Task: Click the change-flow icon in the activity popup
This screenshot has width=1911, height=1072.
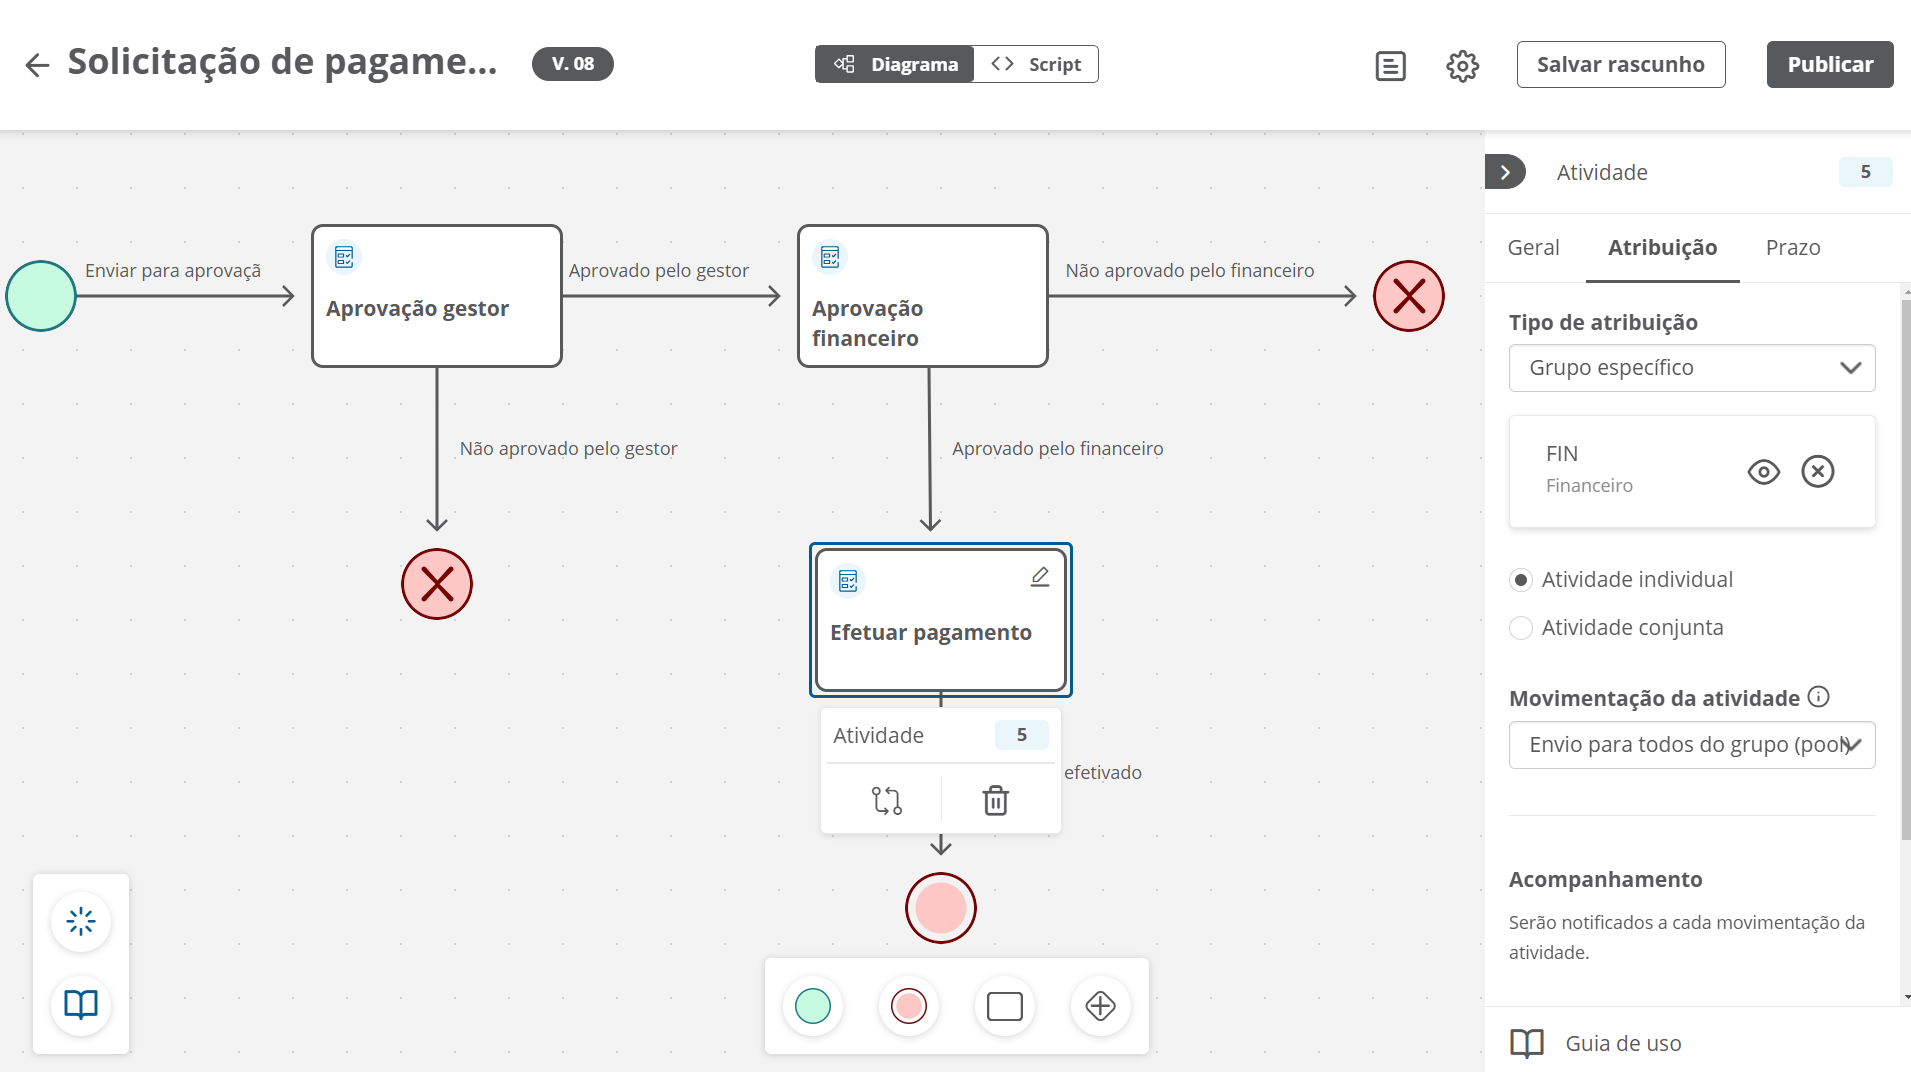Action: tap(886, 800)
